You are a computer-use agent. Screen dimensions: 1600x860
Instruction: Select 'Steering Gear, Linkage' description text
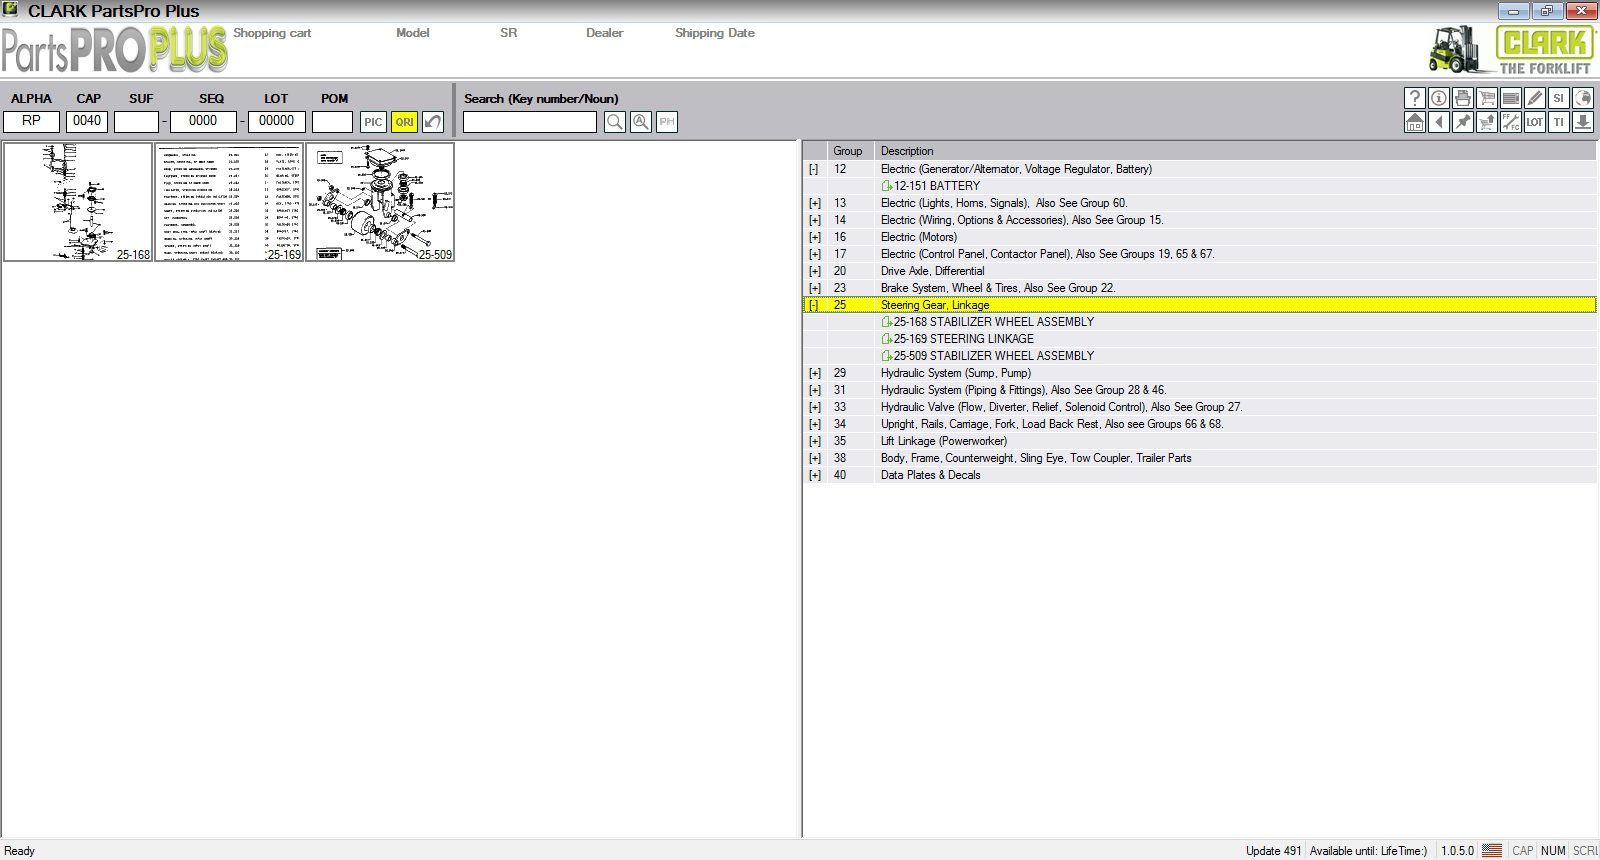(935, 305)
